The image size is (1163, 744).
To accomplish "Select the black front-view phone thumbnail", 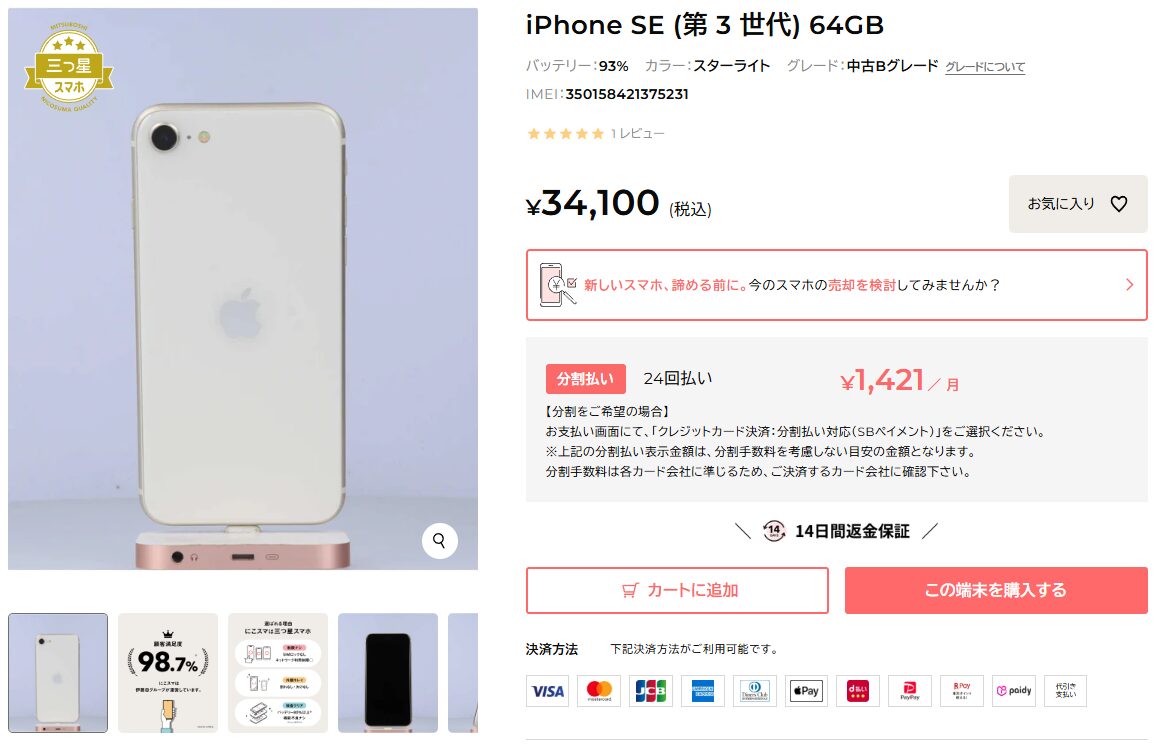I will coord(387,673).
